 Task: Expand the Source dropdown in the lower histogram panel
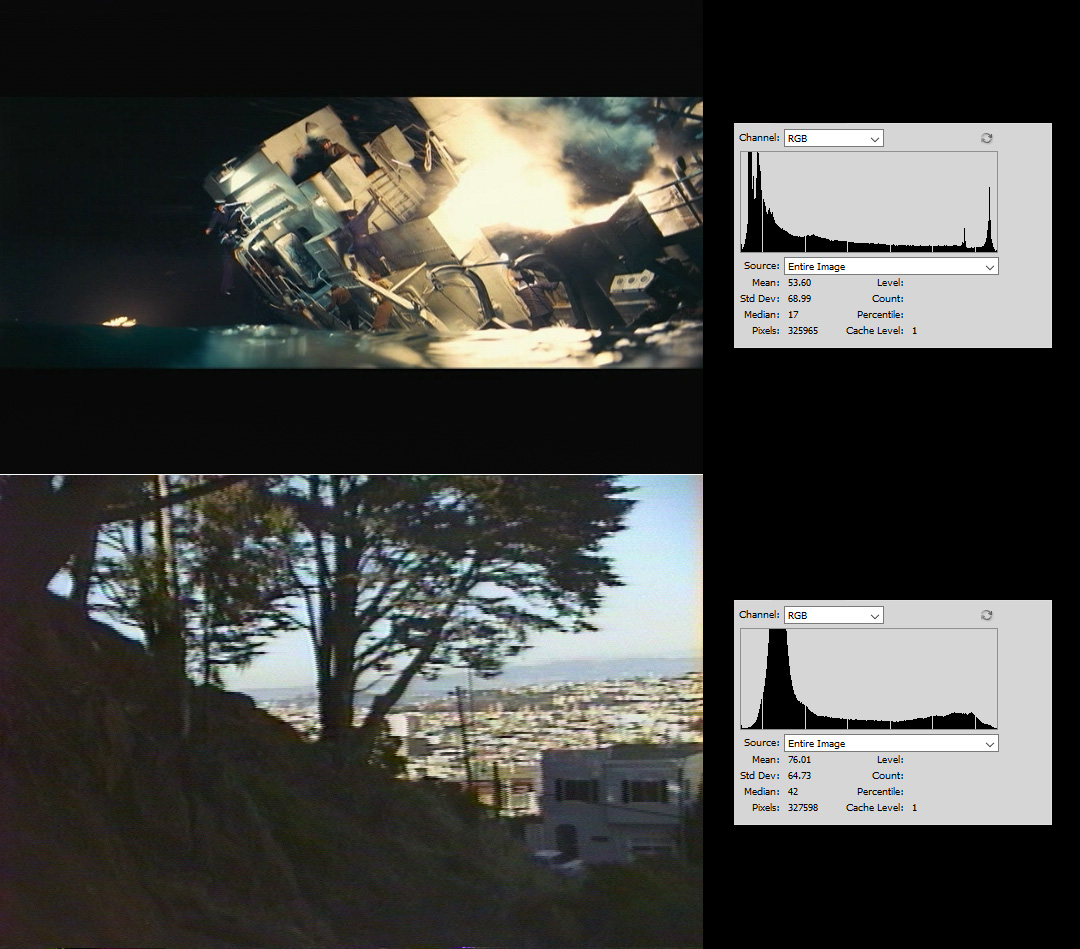(x=891, y=744)
